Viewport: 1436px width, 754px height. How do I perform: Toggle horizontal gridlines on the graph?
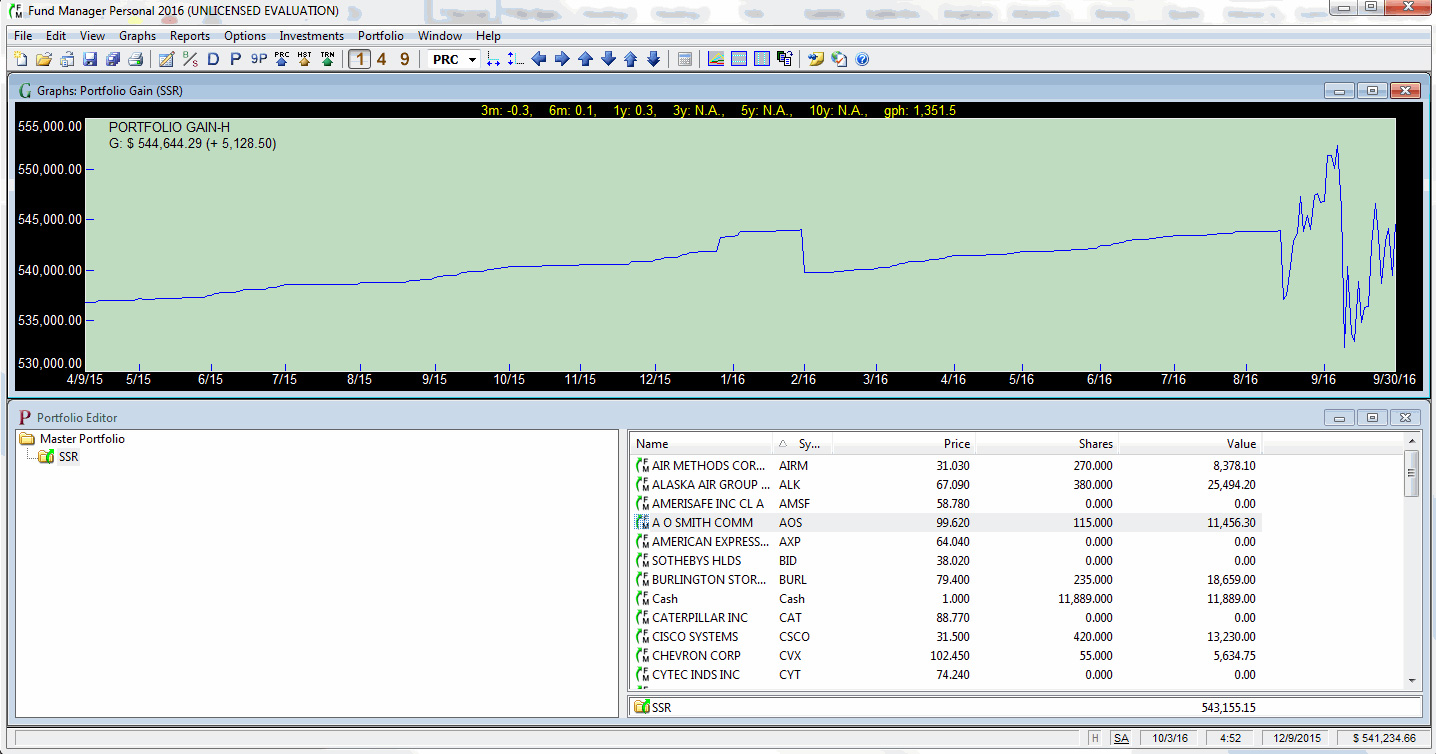point(738,58)
